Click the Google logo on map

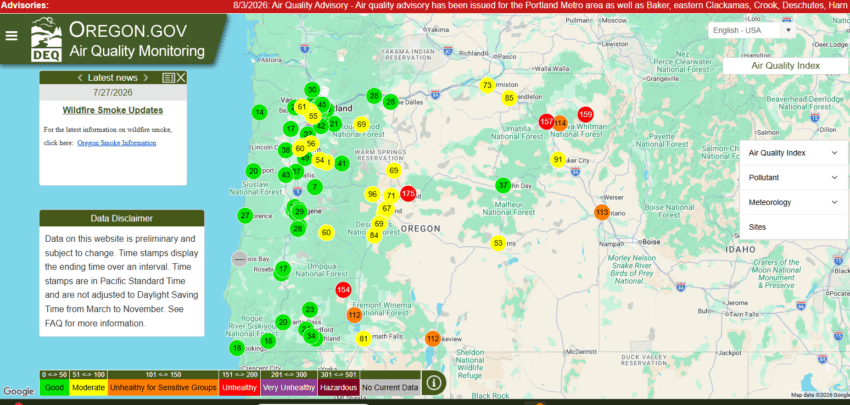pyautogui.click(x=18, y=391)
